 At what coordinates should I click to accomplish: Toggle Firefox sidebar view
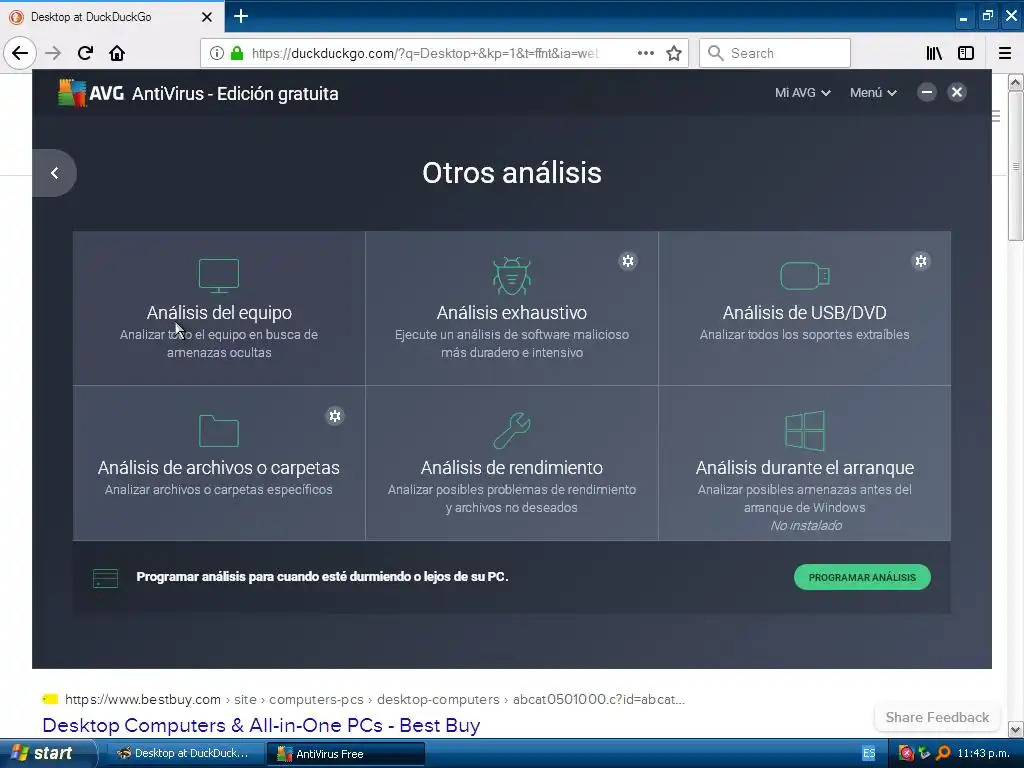click(x=966, y=53)
